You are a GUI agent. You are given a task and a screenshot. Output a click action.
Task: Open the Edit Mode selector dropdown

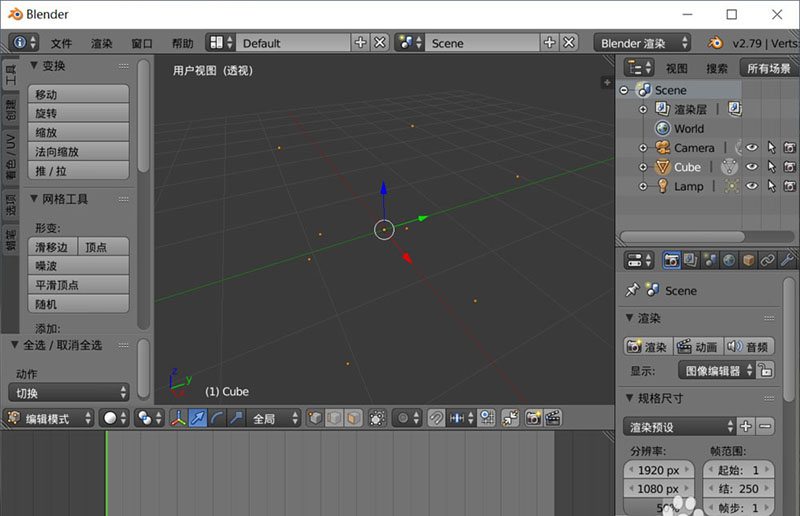tap(50, 419)
